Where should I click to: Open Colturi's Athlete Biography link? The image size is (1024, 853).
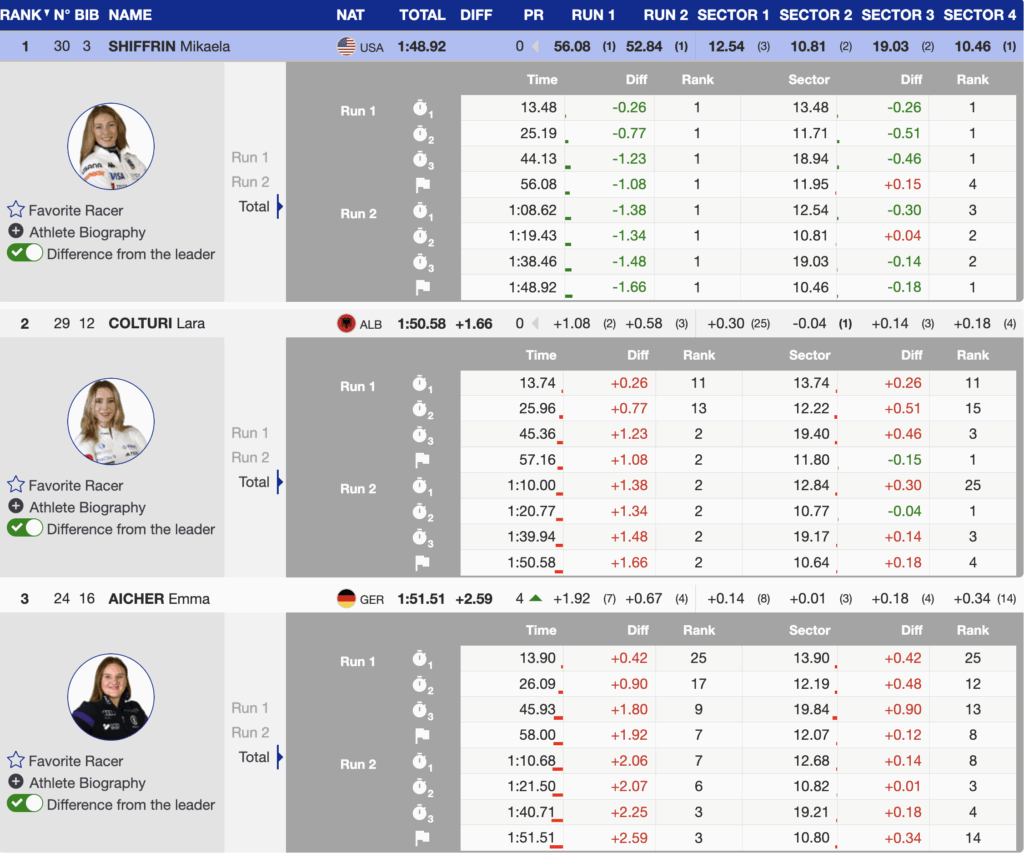point(87,507)
